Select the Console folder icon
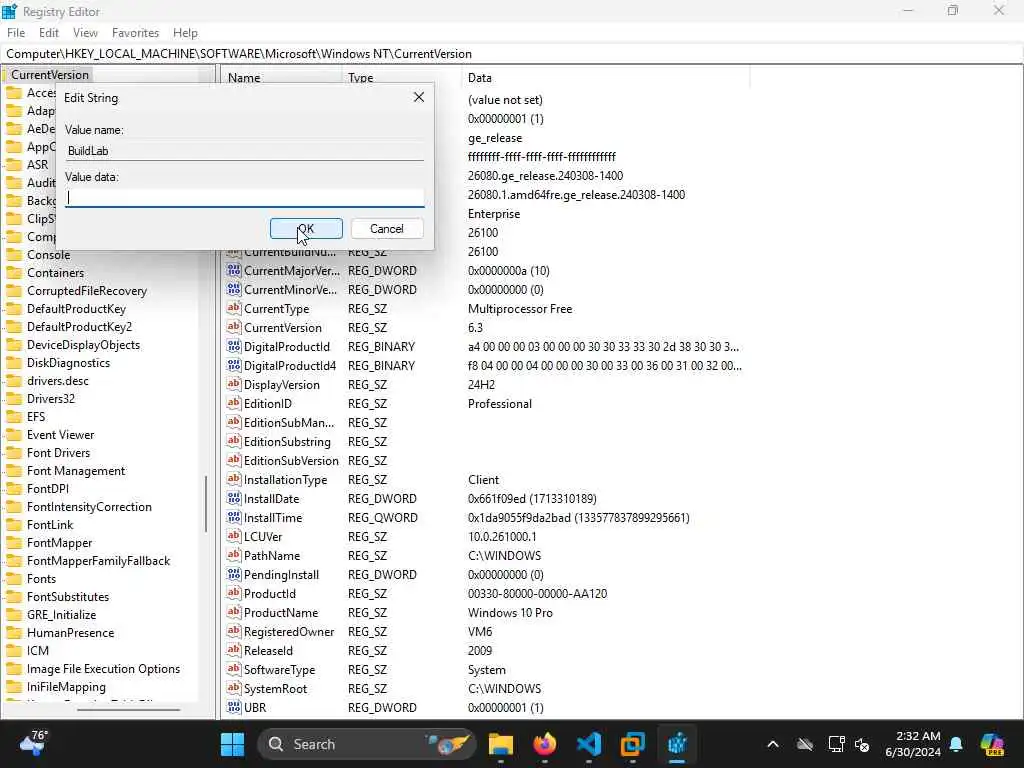1024x768 pixels. 14,255
